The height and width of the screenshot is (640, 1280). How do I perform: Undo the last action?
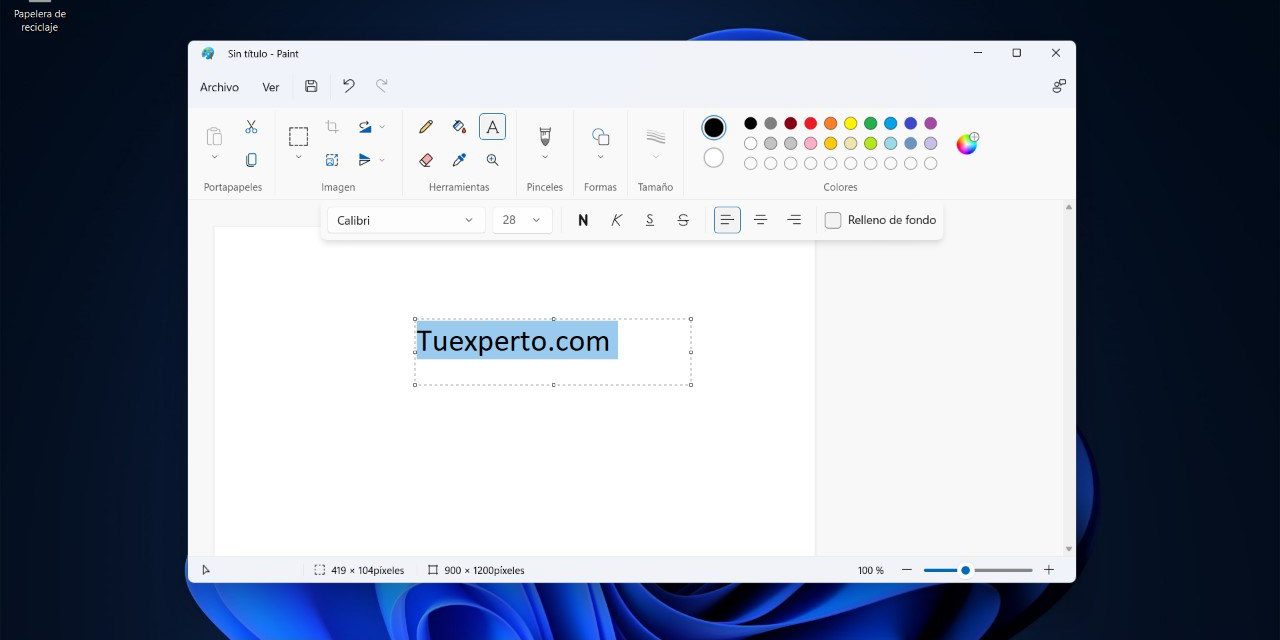point(348,87)
